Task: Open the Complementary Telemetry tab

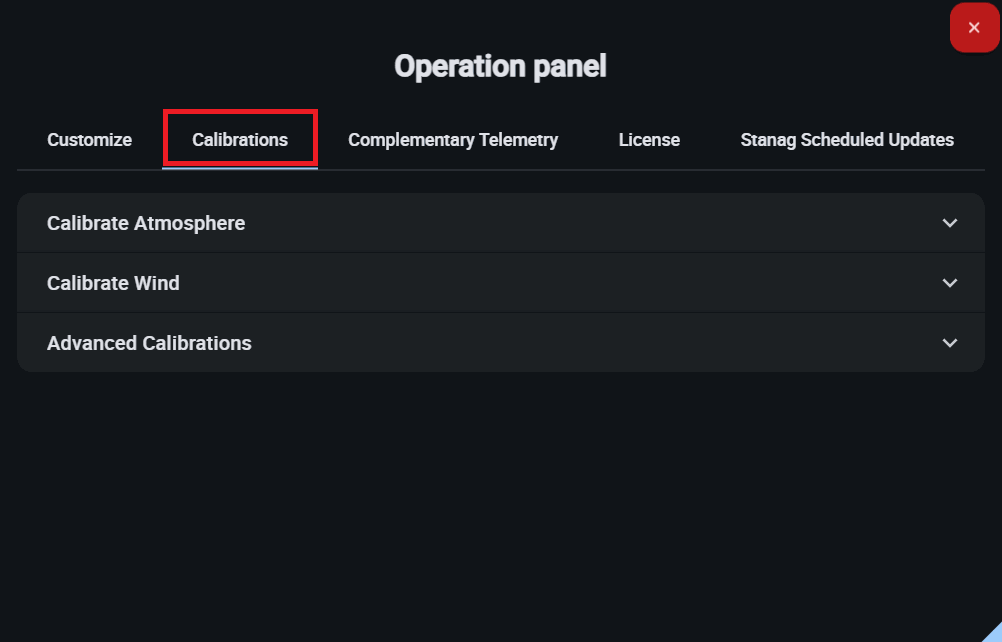Action: (453, 140)
